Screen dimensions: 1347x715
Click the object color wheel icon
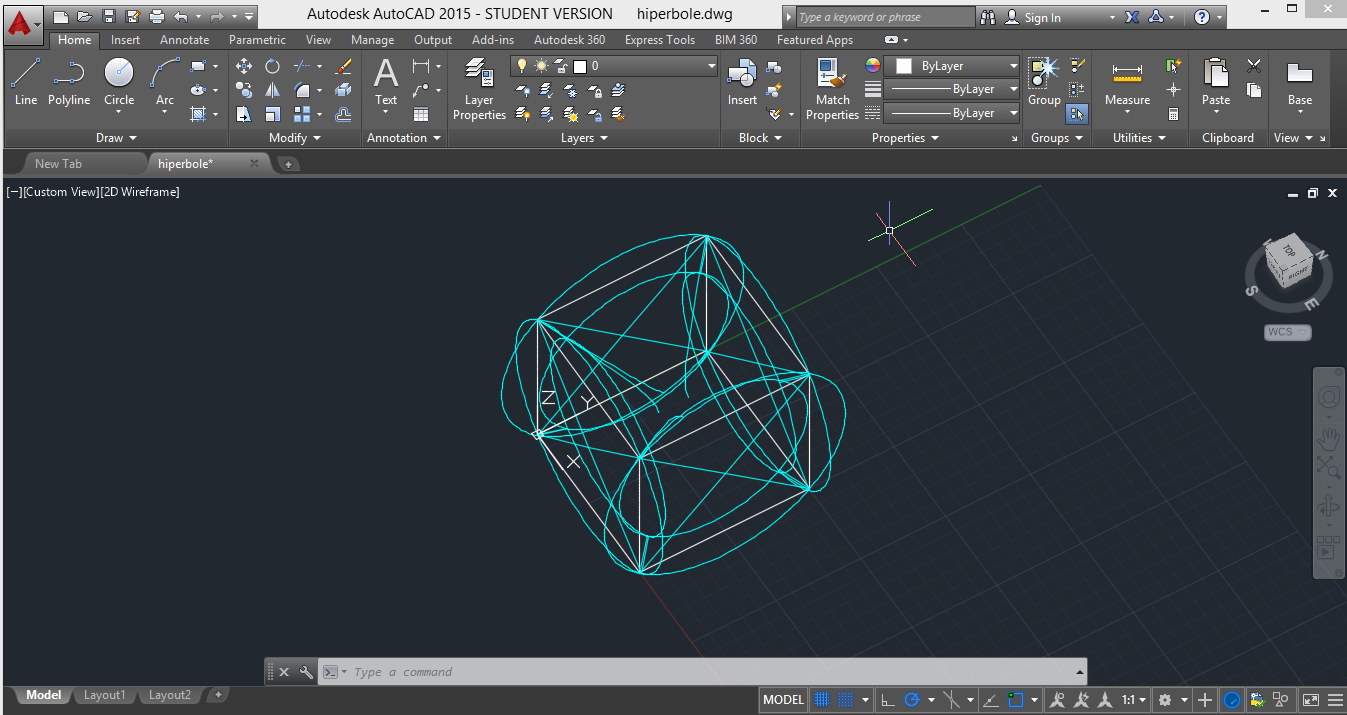[873, 66]
